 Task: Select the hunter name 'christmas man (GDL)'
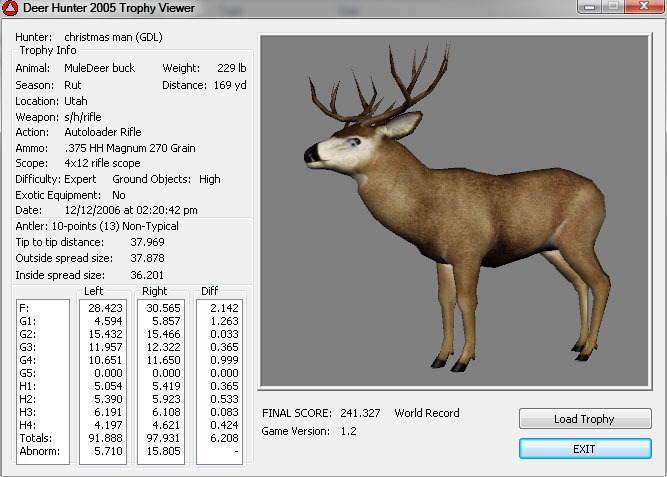tap(113, 37)
